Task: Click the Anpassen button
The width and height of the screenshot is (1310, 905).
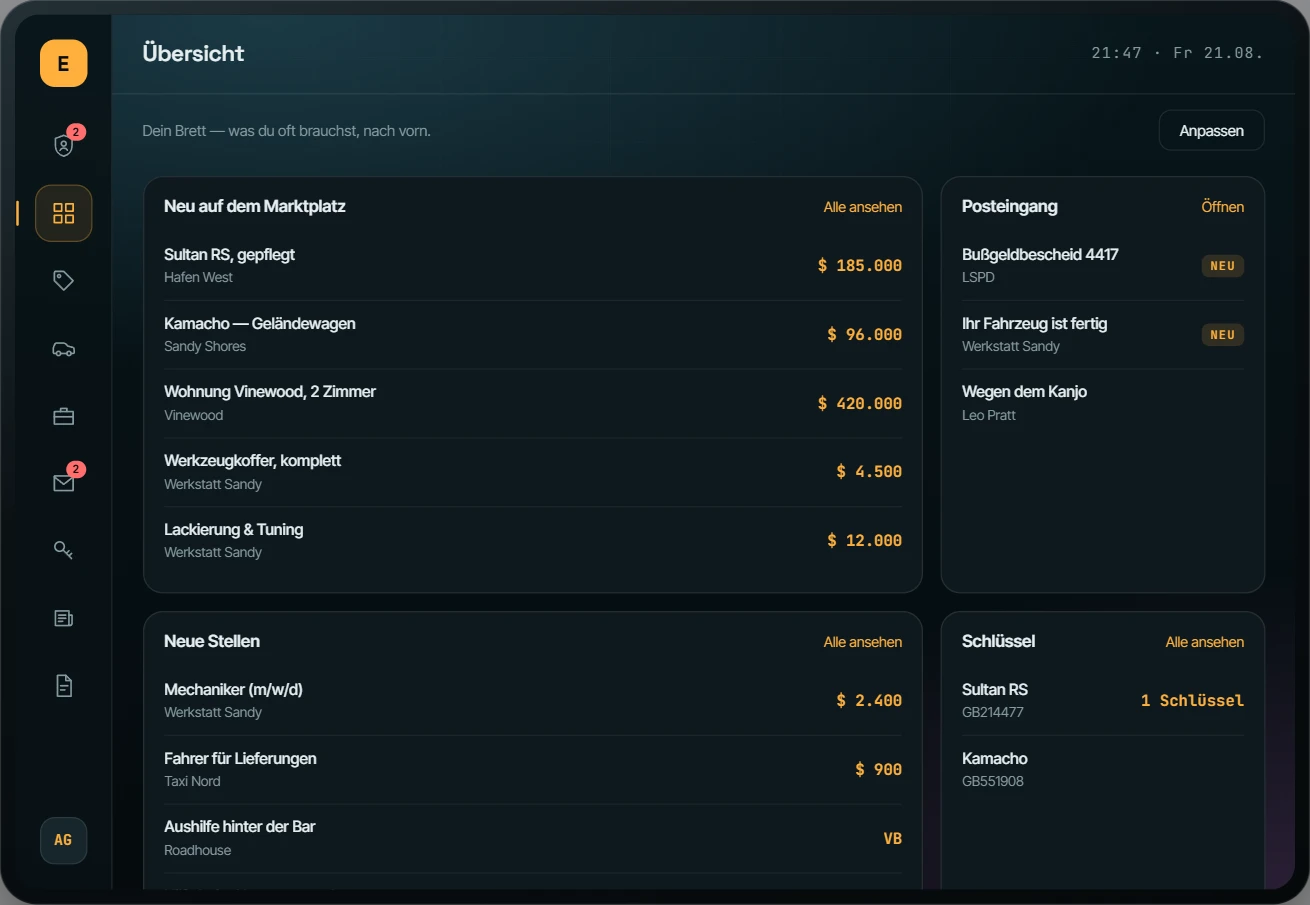Action: point(1211,131)
